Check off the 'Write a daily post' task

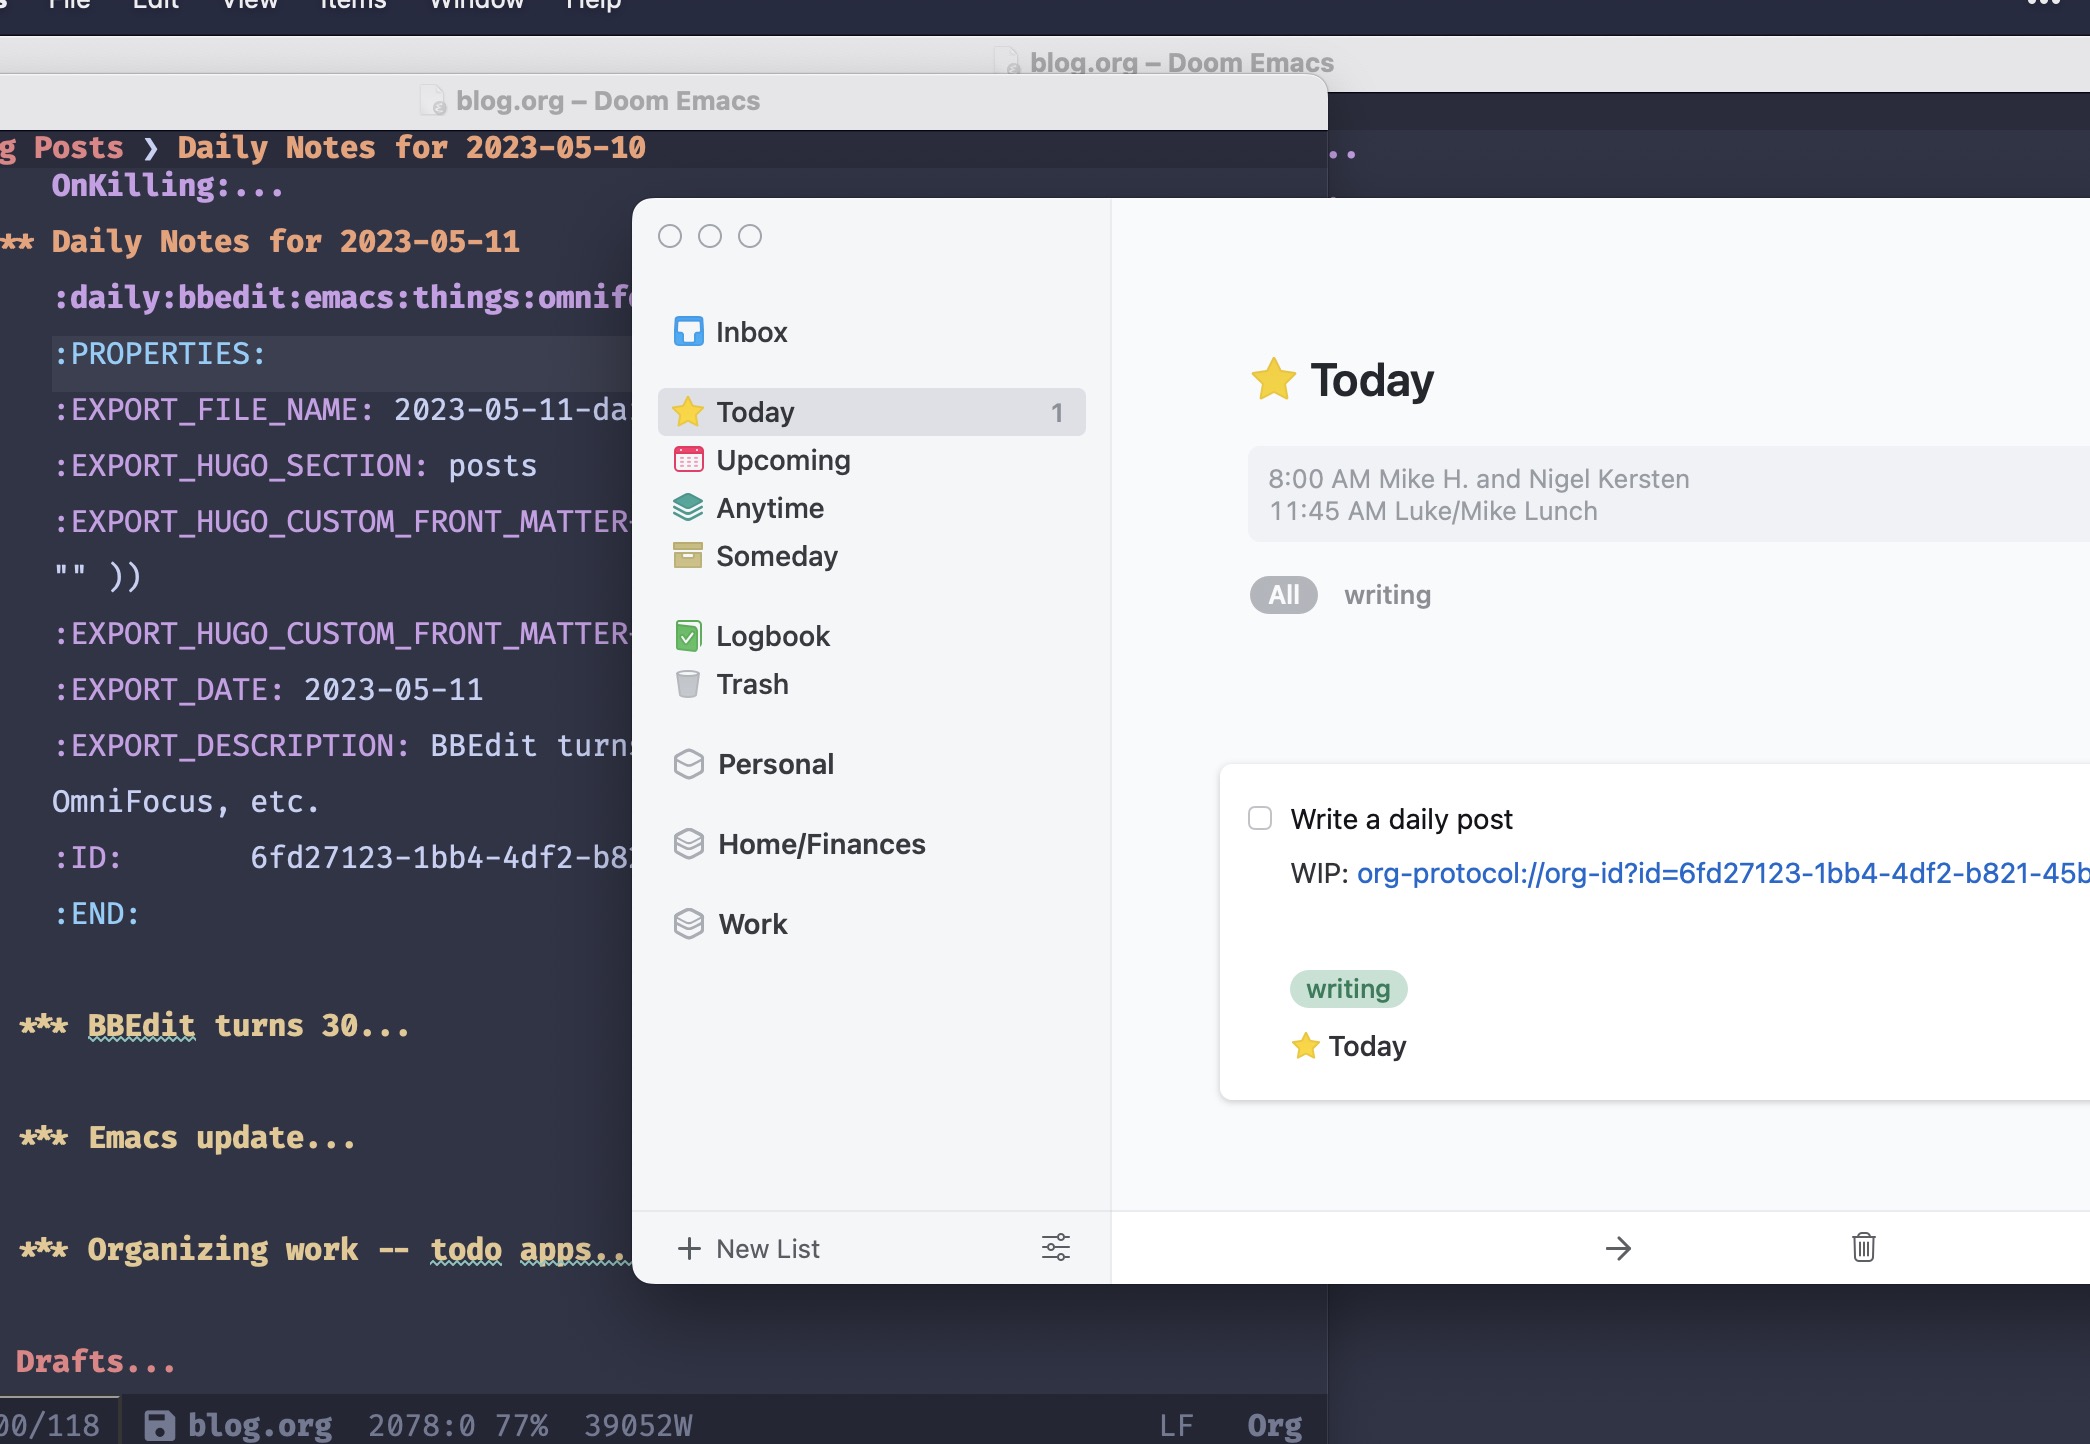[x=1260, y=818]
